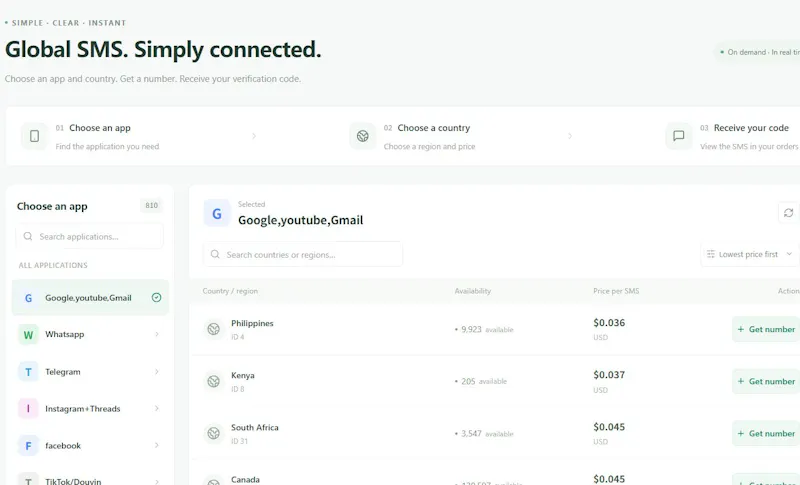This screenshot has width=800, height=485.
Task: Click the checkmark icon on Google,youtube,Gmail row
Action: click(x=157, y=297)
